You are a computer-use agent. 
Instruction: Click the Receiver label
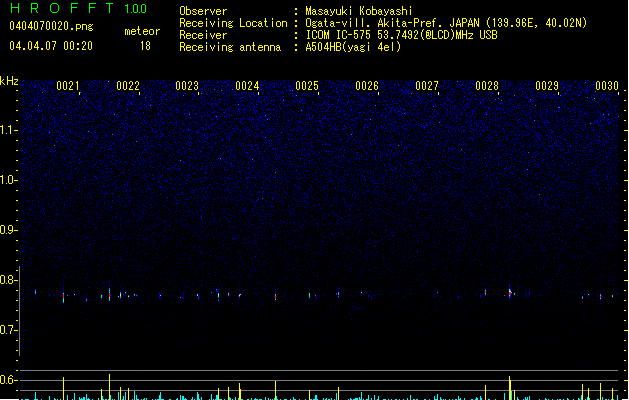203,35
